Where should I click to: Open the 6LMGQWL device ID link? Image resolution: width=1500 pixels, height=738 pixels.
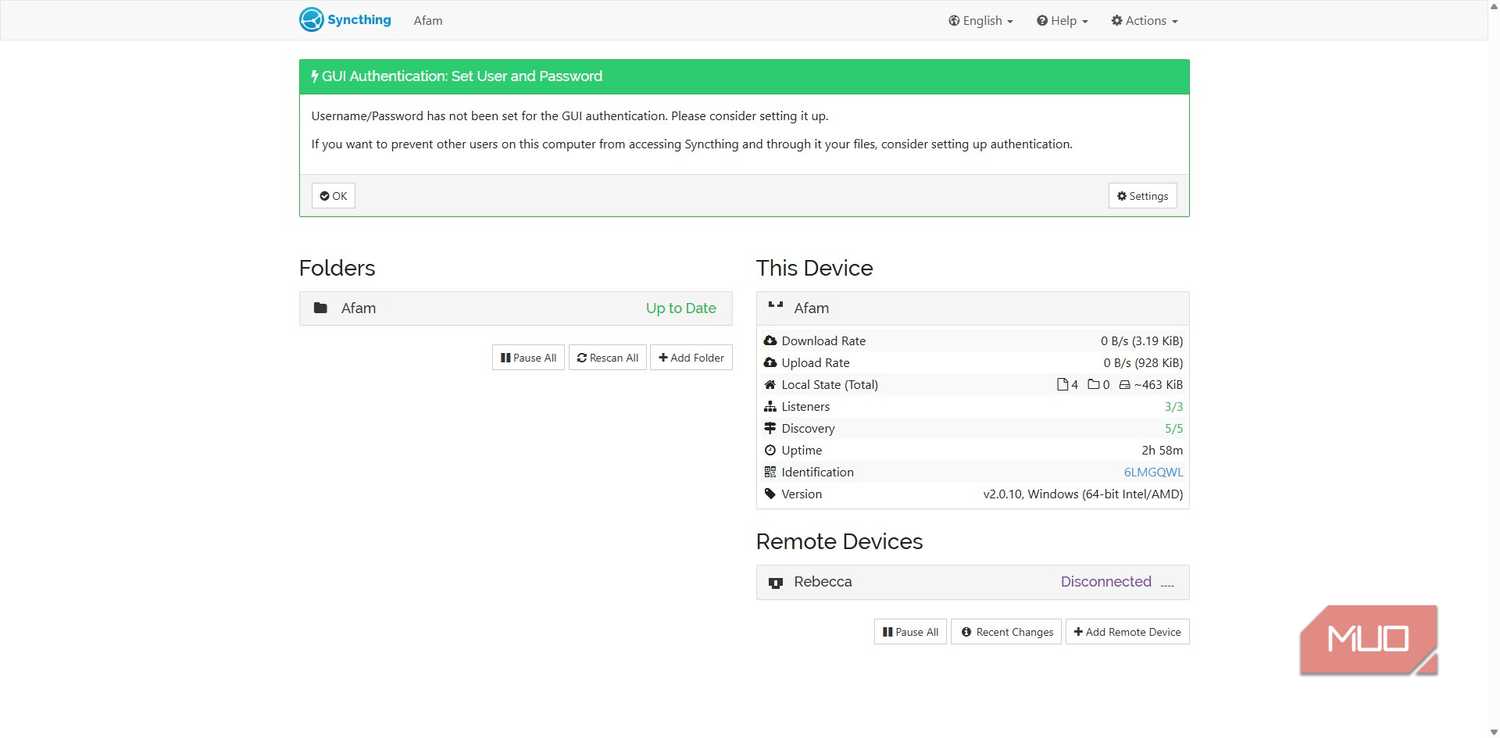click(1153, 472)
